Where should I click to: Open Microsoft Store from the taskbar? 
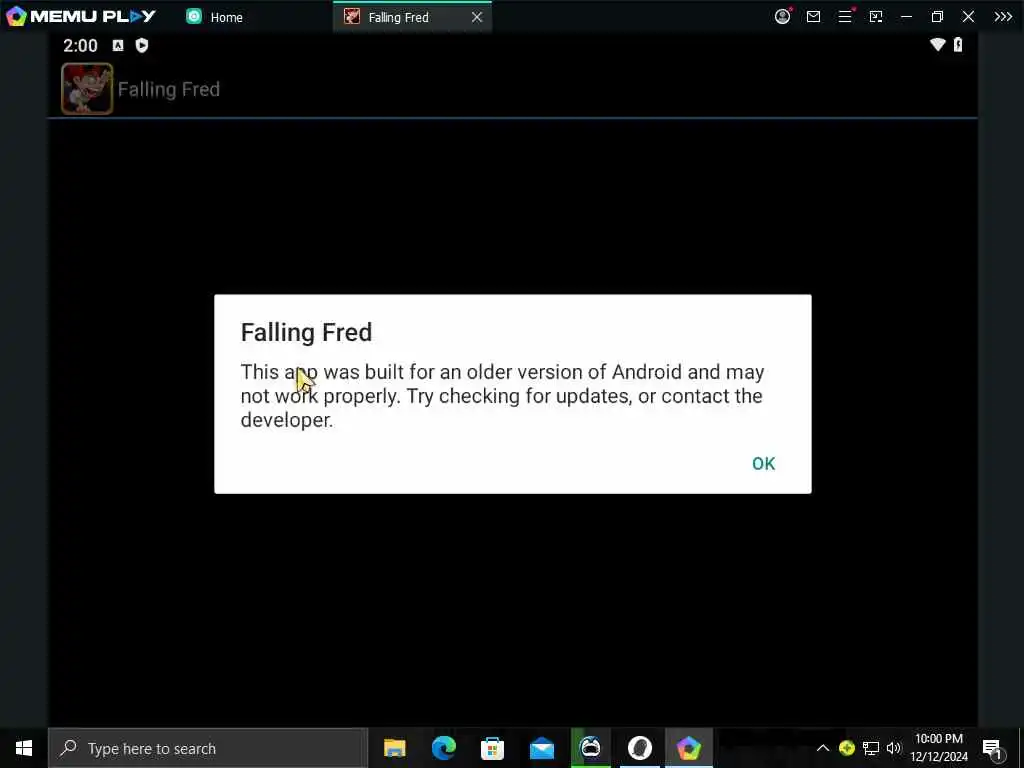(492, 748)
